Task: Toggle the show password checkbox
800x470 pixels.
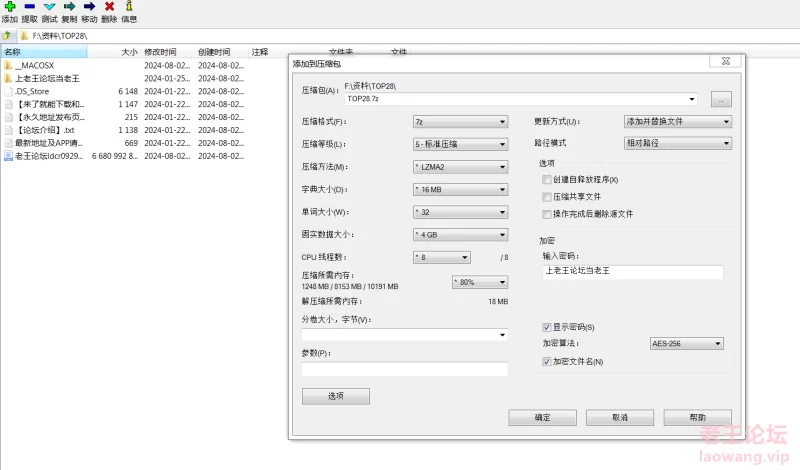Action: click(545, 327)
